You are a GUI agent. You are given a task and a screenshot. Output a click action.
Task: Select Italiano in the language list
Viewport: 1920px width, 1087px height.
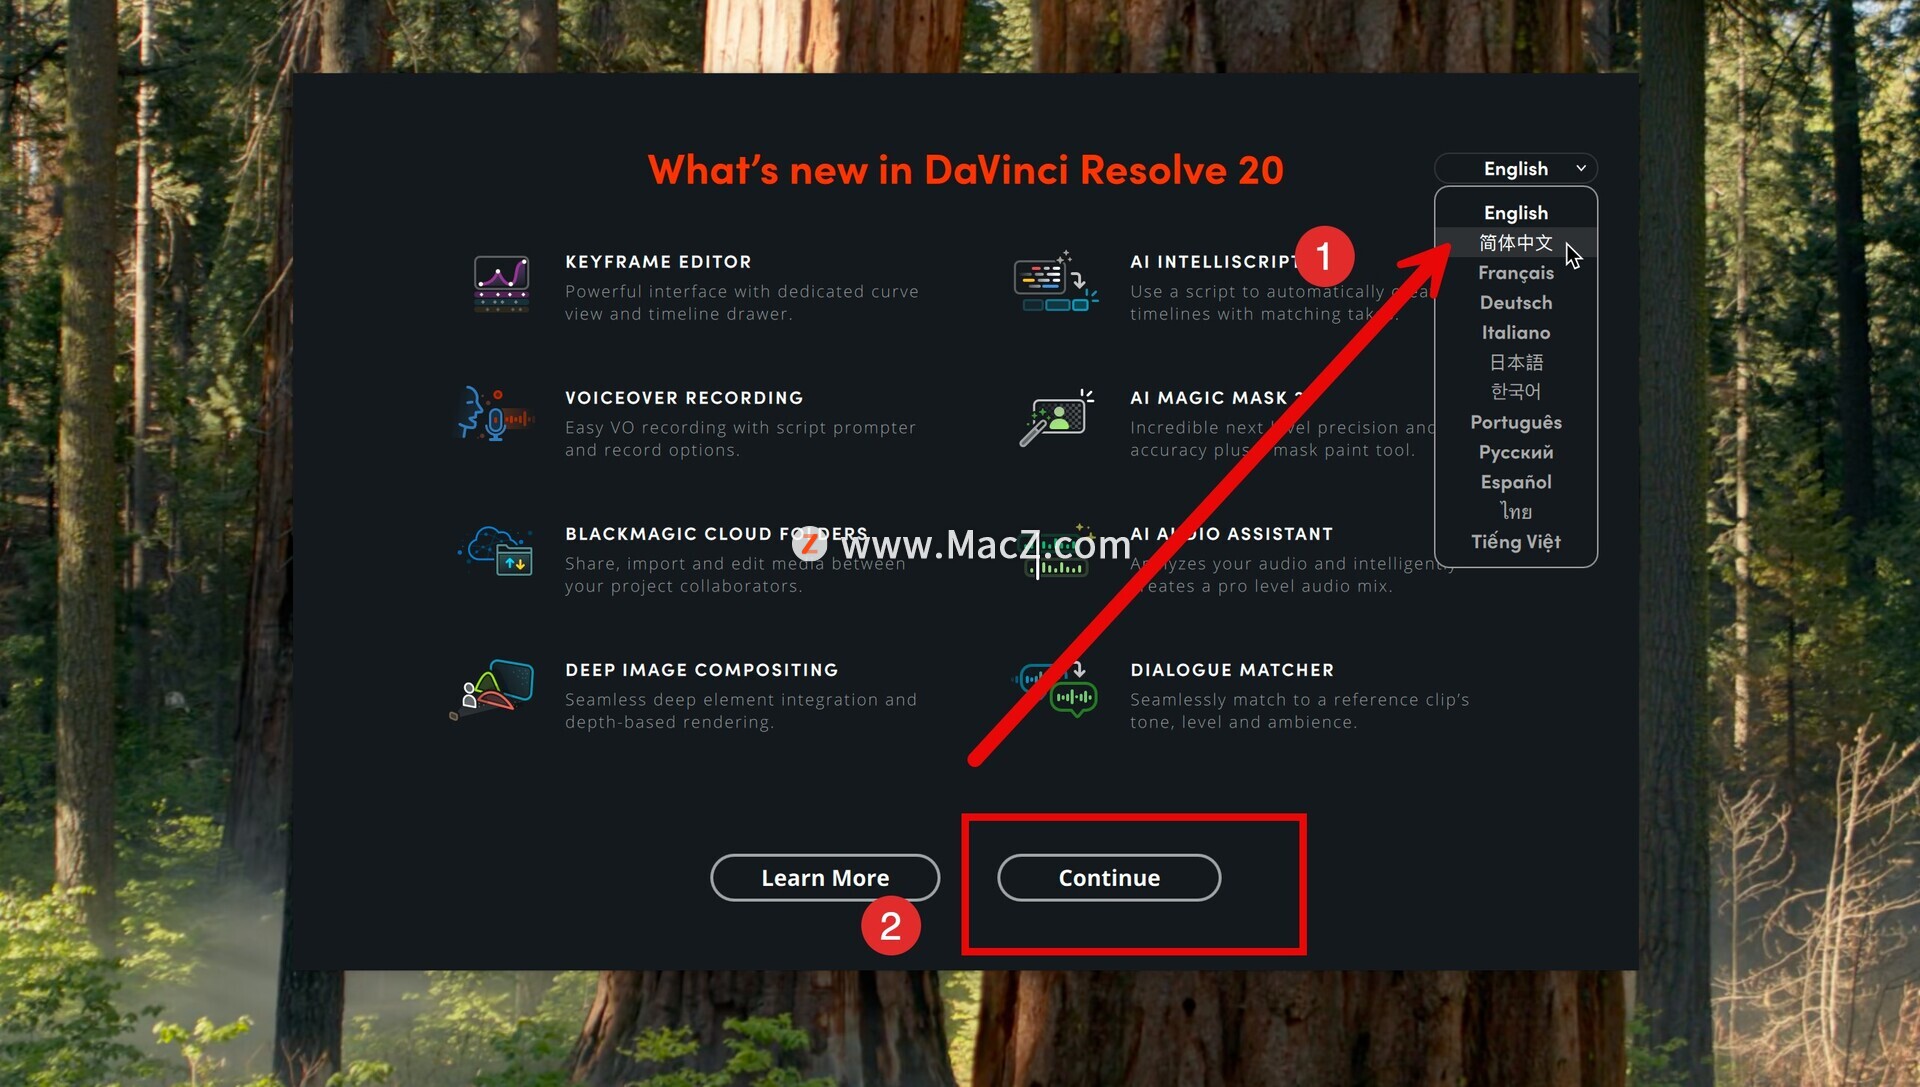1516,333
